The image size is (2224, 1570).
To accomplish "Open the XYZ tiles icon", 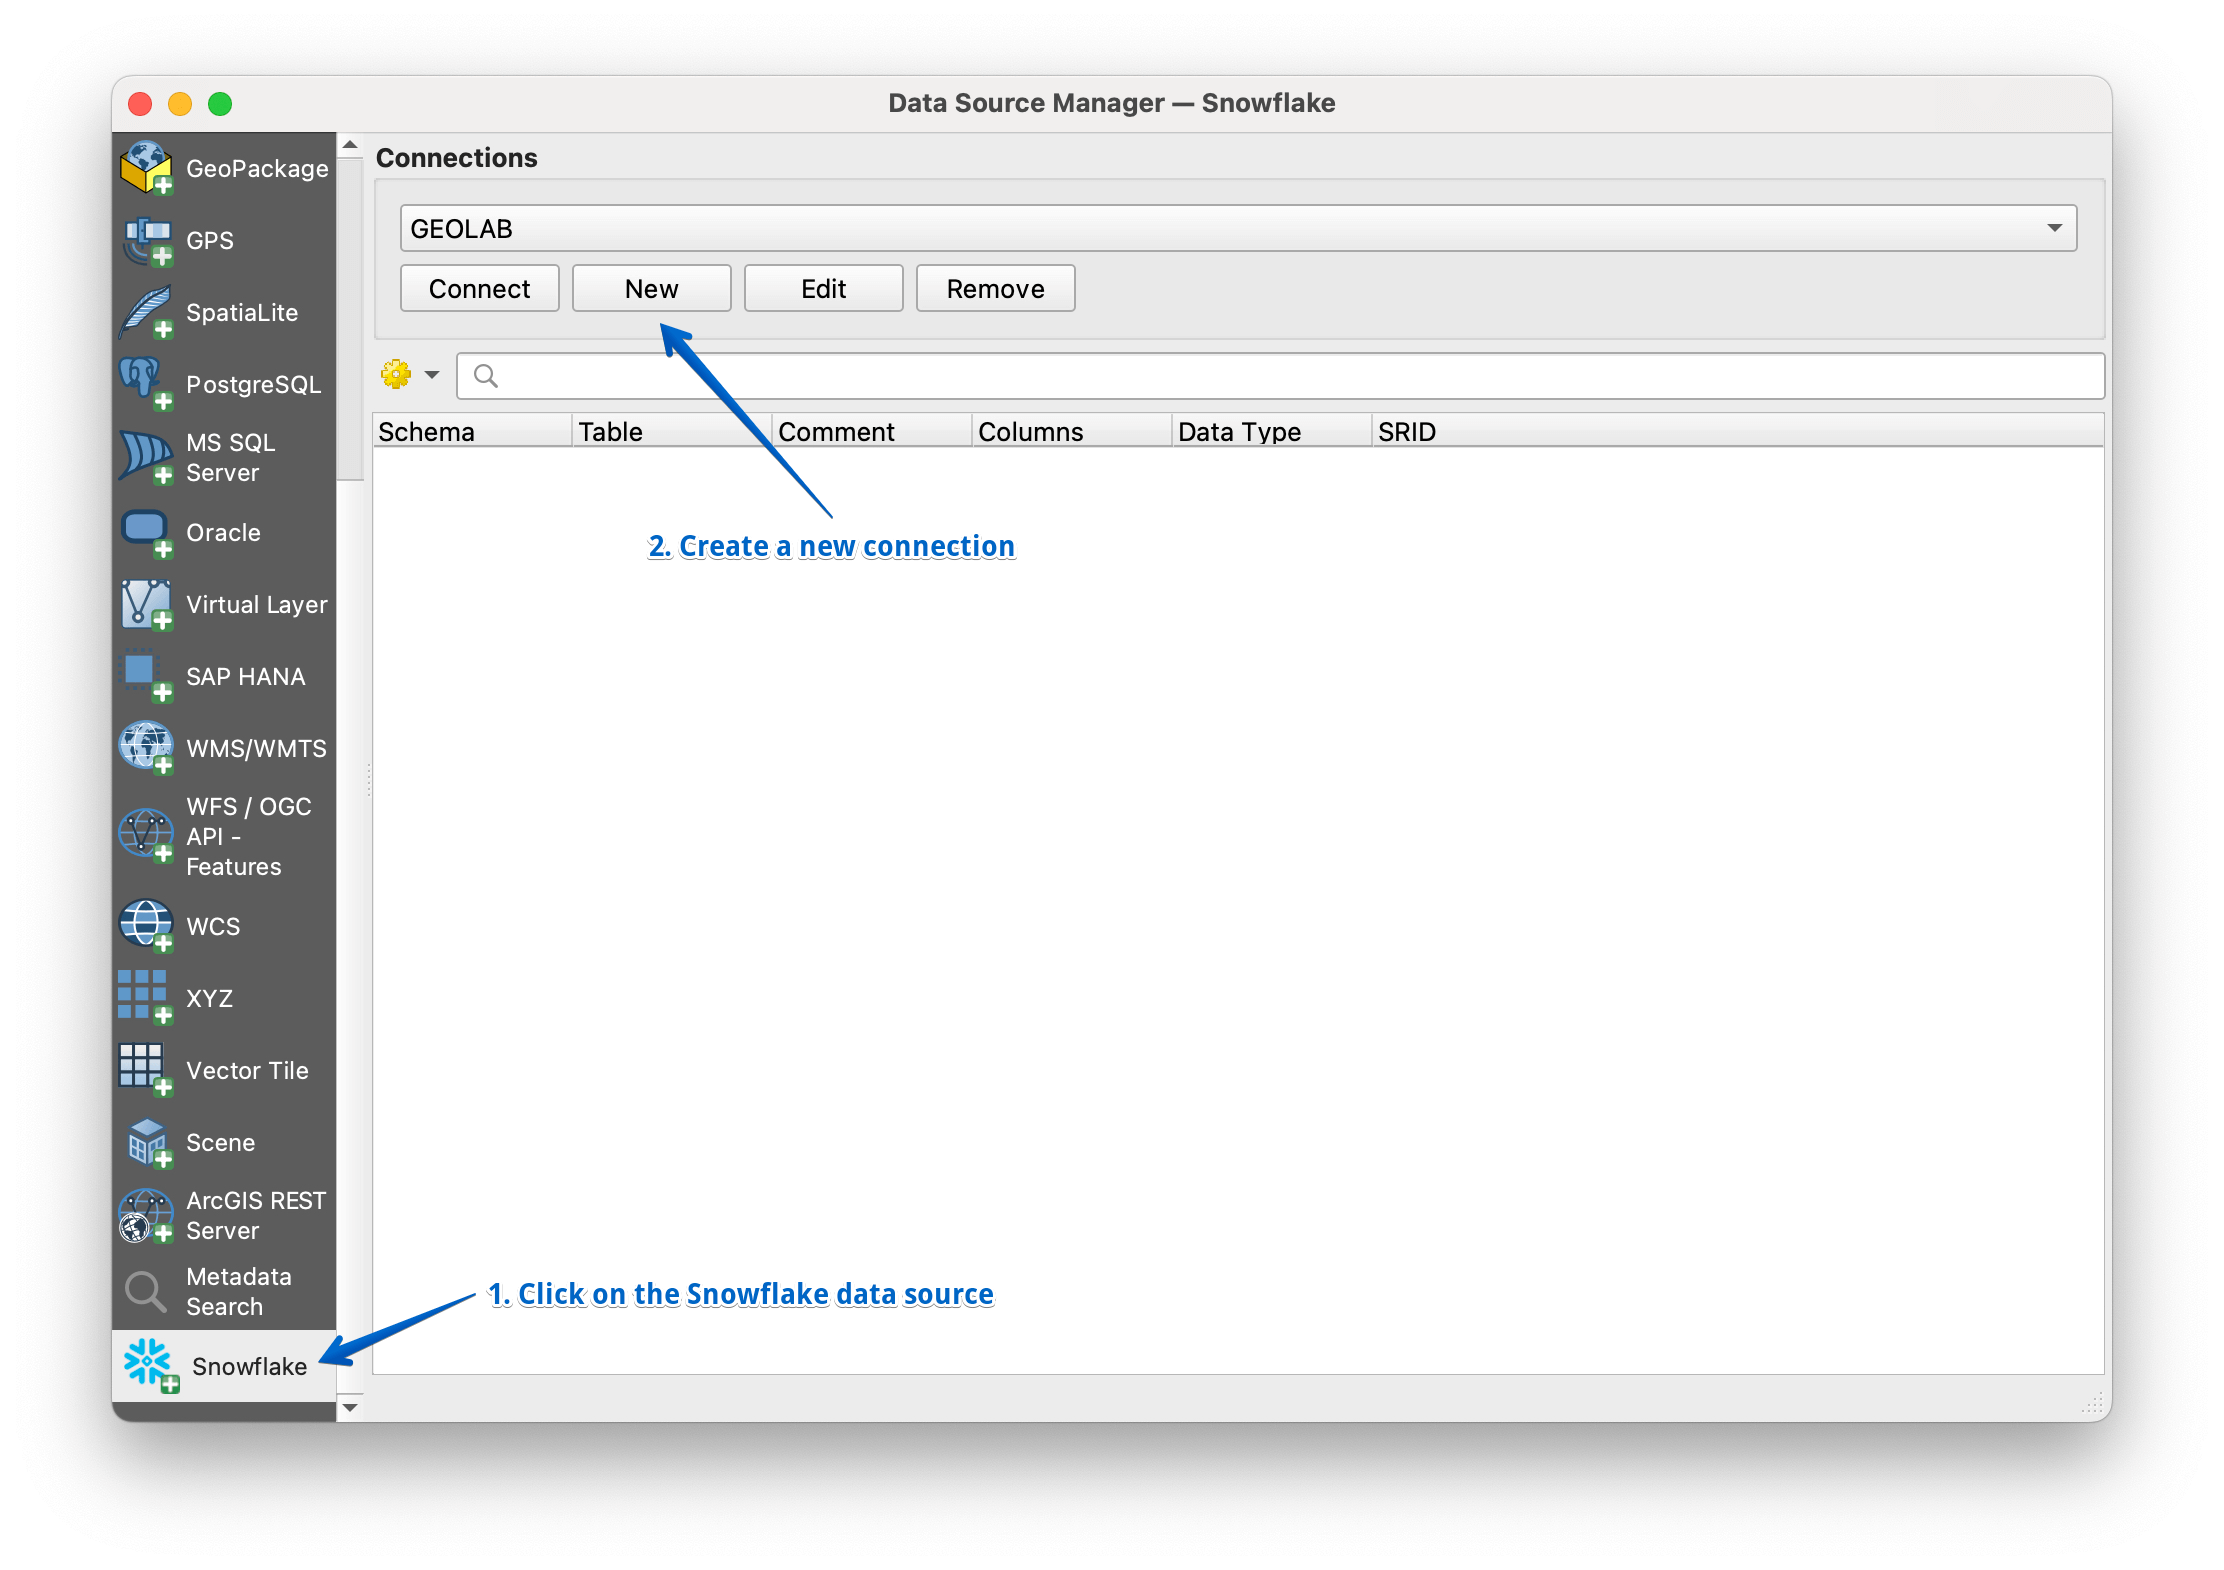I will click(146, 998).
